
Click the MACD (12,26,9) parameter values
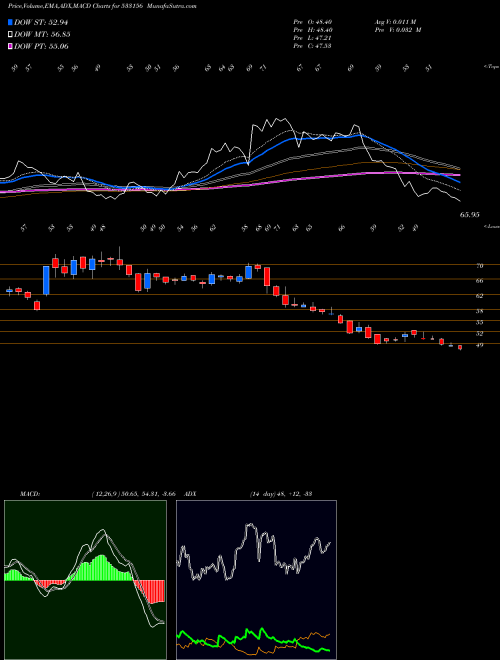point(136,494)
